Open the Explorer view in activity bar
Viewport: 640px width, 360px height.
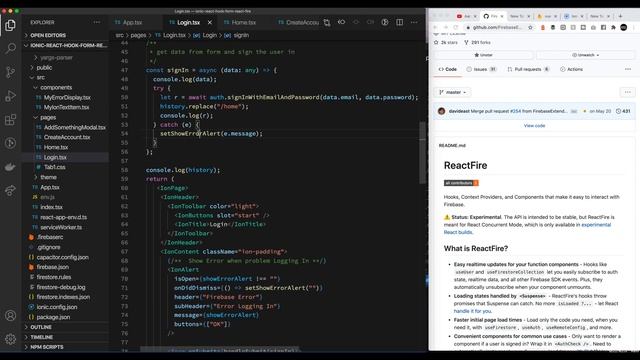click(10, 25)
